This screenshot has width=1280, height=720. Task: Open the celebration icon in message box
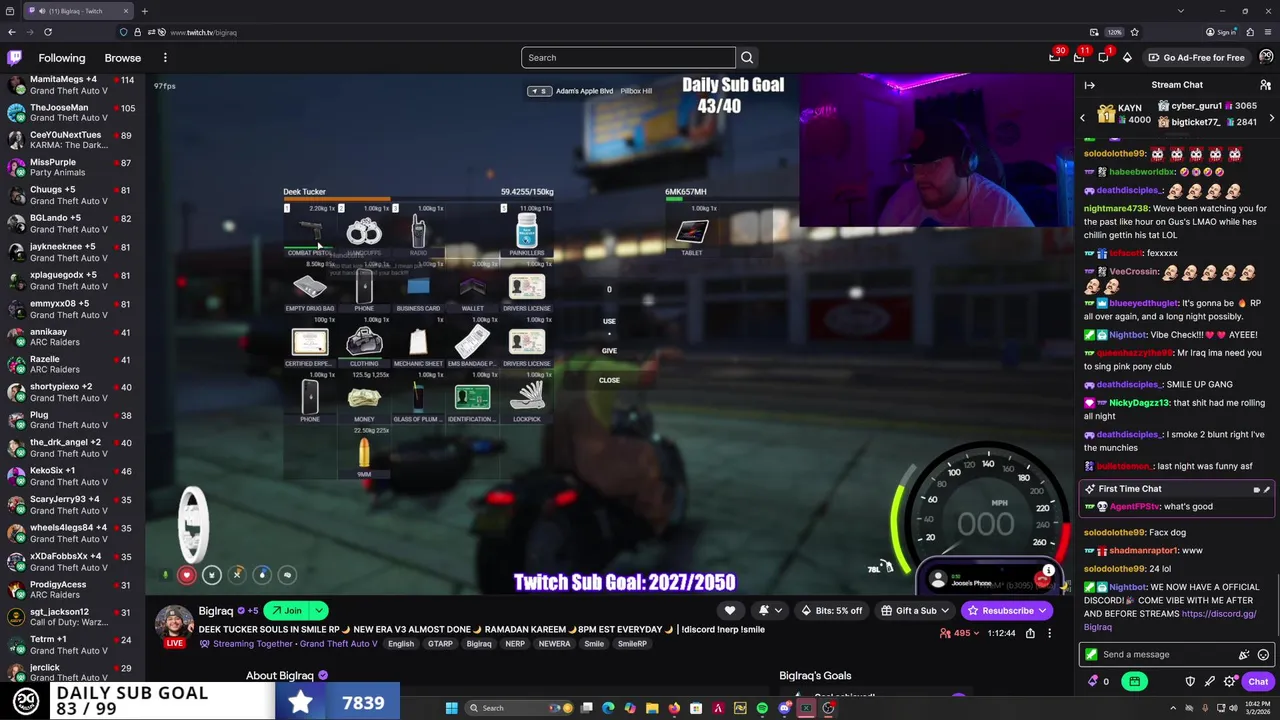(1244, 655)
